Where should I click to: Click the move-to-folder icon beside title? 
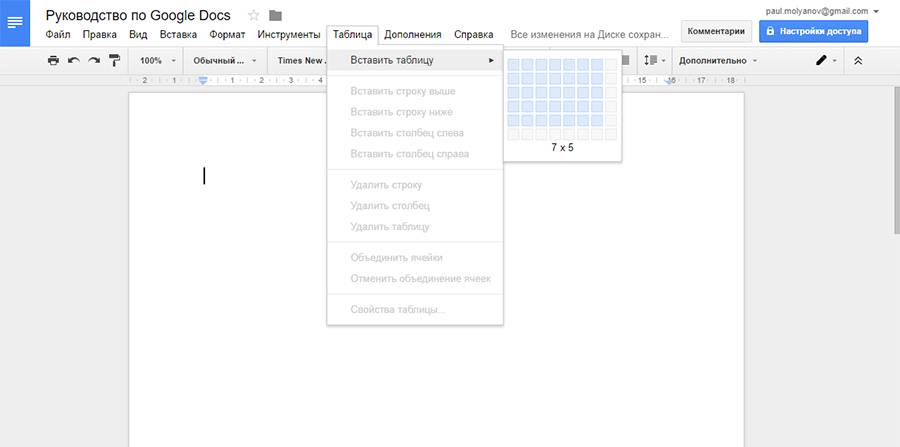click(x=276, y=15)
